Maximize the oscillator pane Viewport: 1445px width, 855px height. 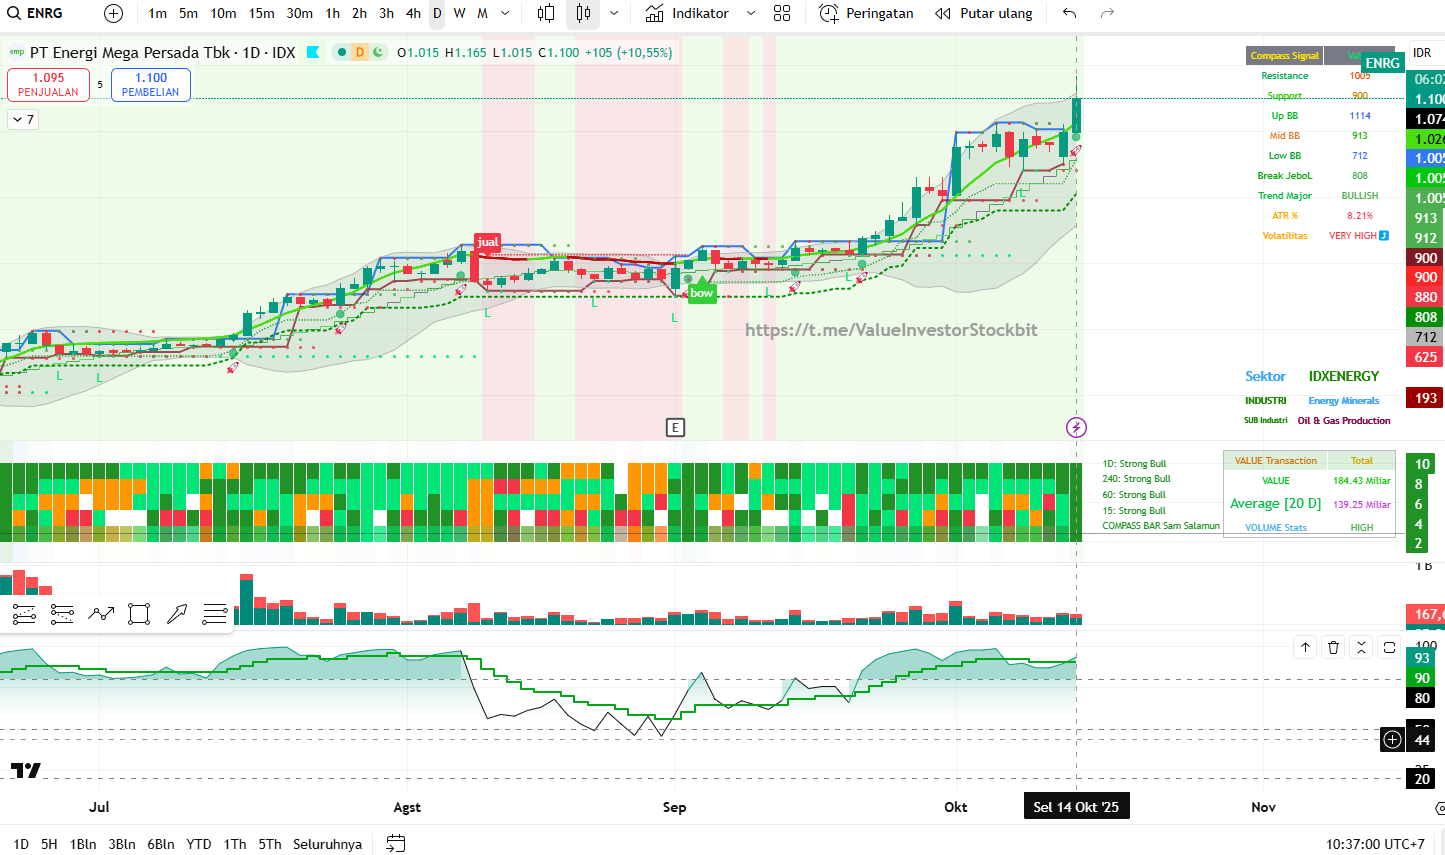[1389, 648]
